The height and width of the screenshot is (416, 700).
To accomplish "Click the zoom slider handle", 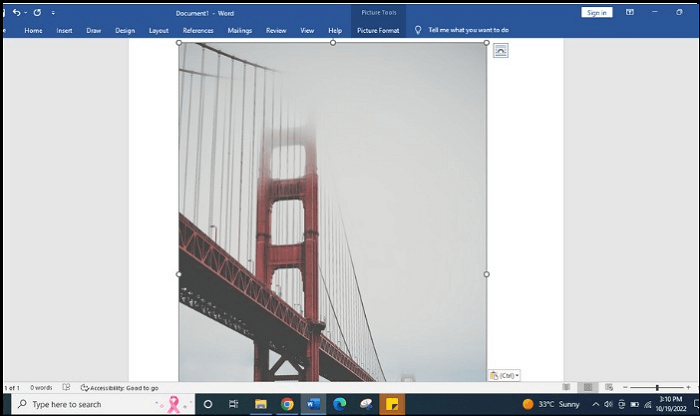I will pyautogui.click(x=657, y=387).
